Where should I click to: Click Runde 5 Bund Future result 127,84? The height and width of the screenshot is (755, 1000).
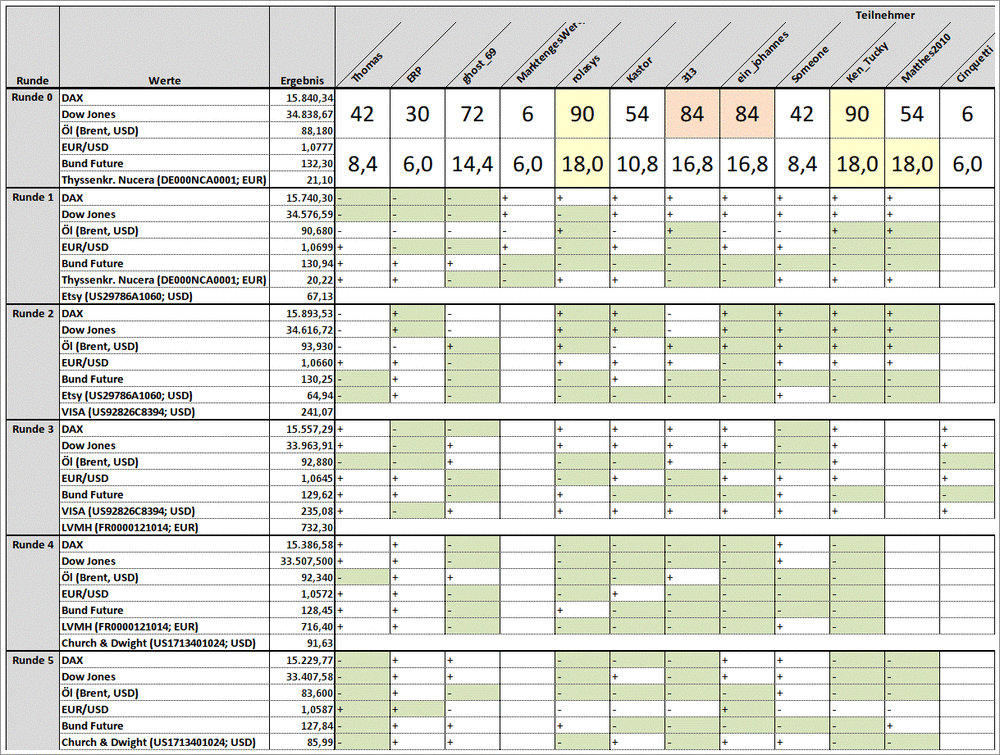pyautogui.click(x=302, y=726)
